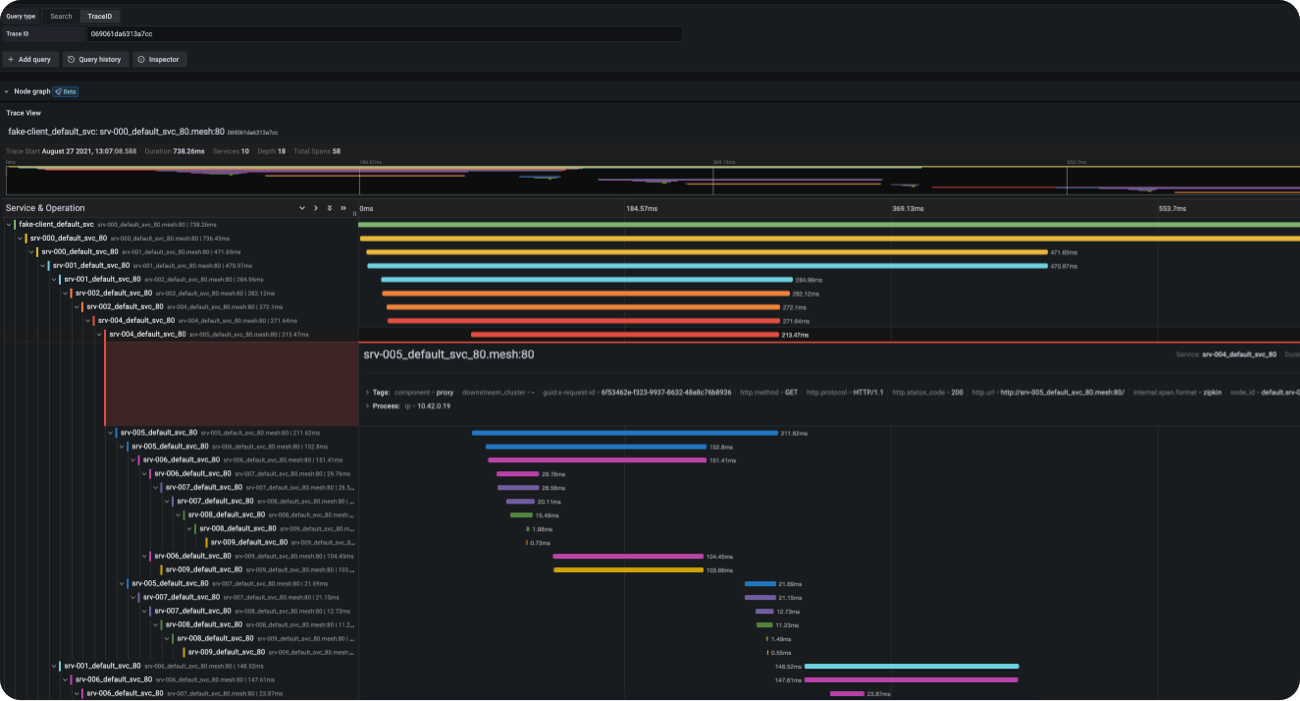The height and width of the screenshot is (701, 1300).
Task: Click the clock icon on the Query history button
Action: (x=69, y=59)
